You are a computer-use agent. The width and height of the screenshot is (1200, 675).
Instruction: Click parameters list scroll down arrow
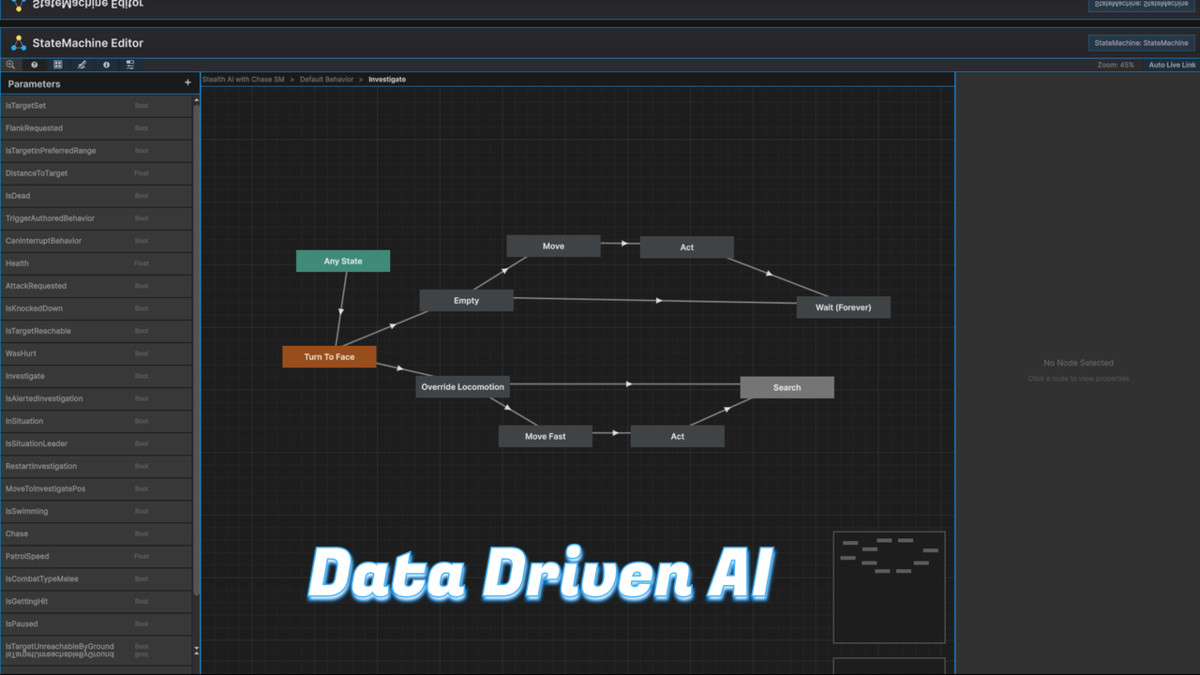pos(196,650)
